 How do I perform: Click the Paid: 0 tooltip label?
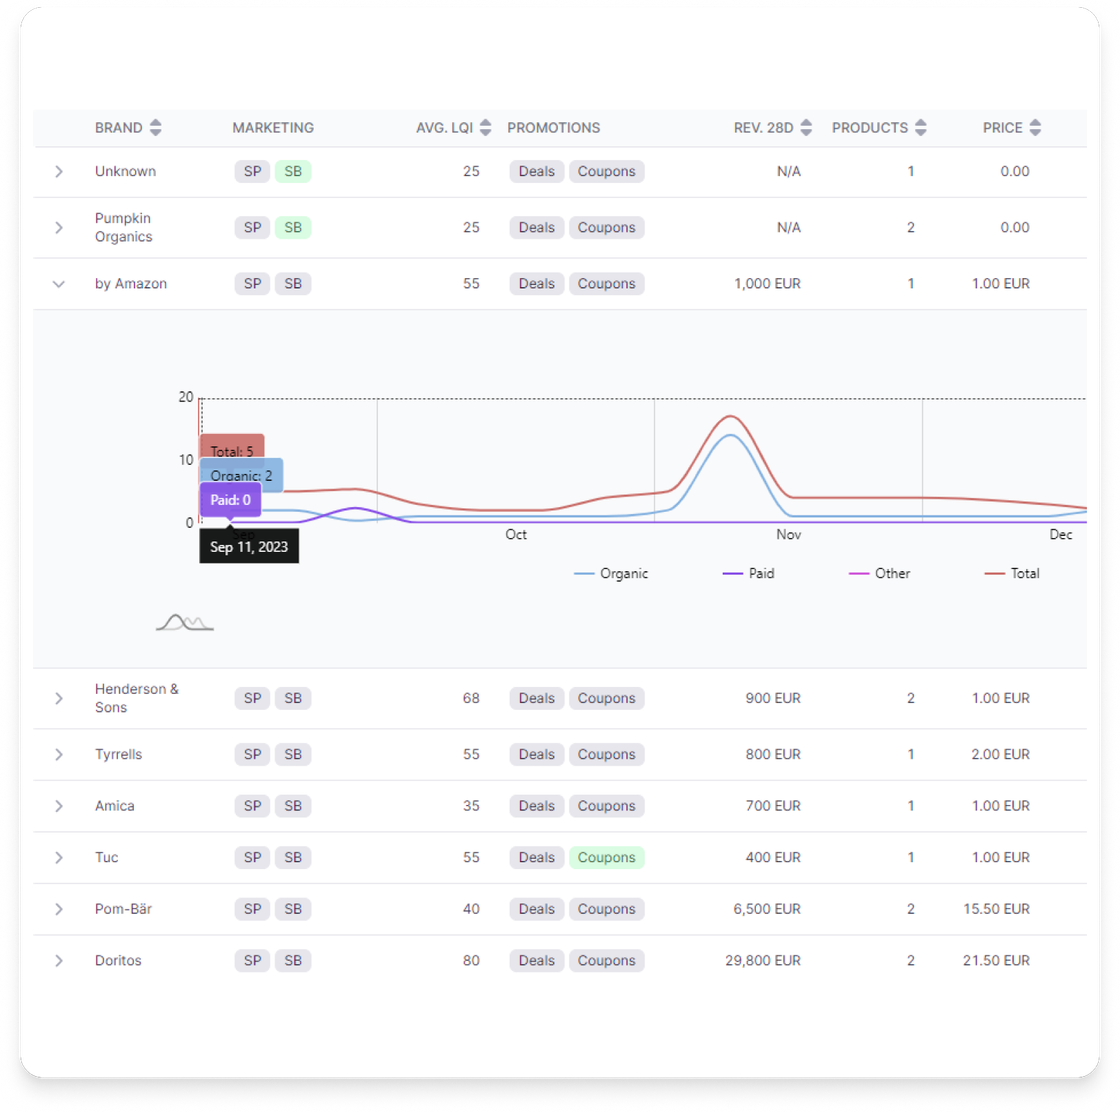(231, 500)
